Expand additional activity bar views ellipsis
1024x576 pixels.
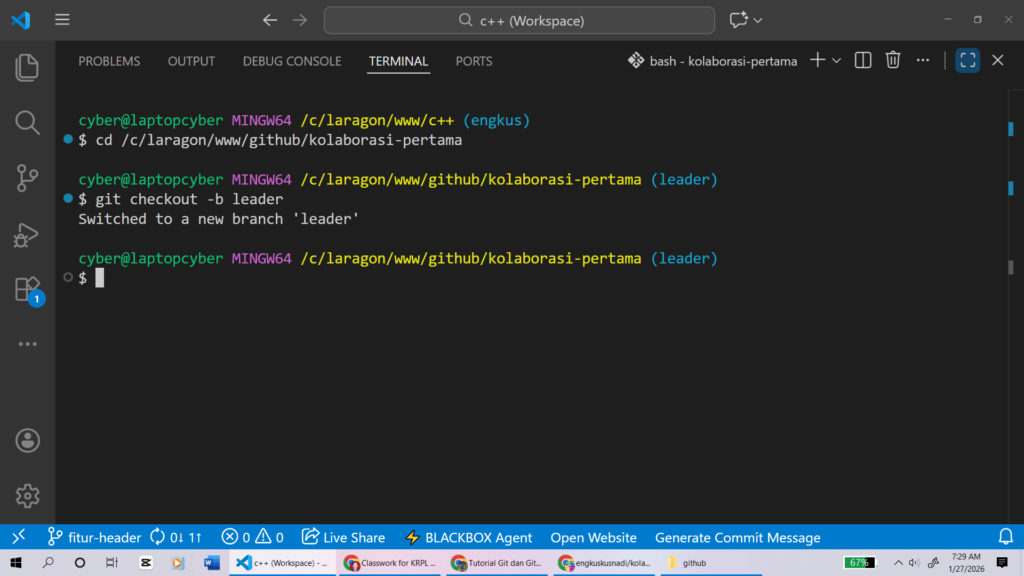[x=27, y=344]
